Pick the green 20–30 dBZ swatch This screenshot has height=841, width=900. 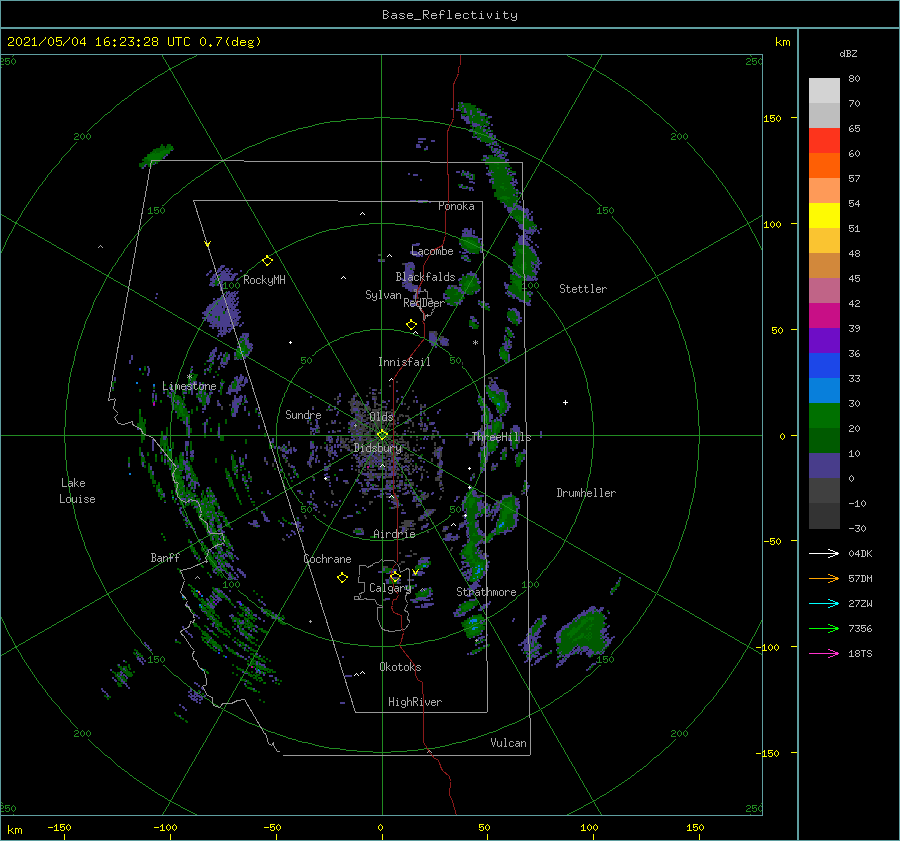[824, 416]
